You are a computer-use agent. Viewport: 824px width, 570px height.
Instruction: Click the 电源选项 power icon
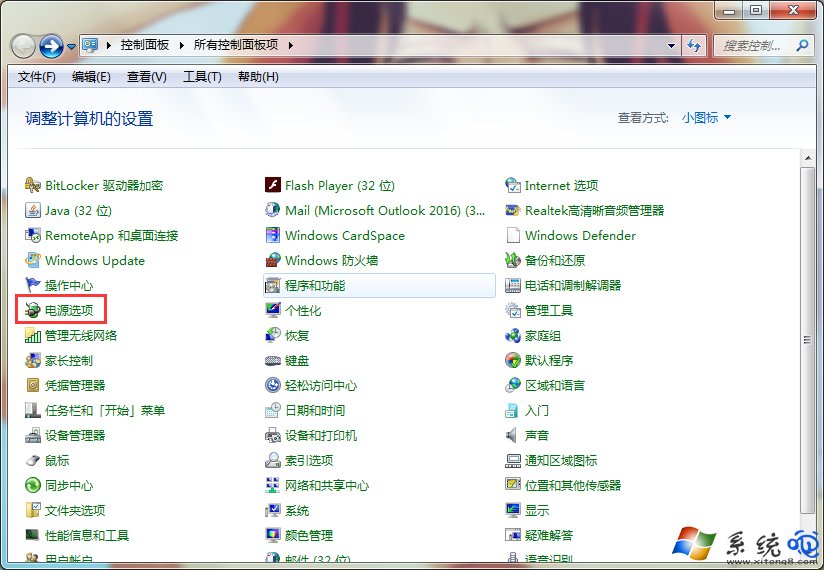tap(33, 310)
